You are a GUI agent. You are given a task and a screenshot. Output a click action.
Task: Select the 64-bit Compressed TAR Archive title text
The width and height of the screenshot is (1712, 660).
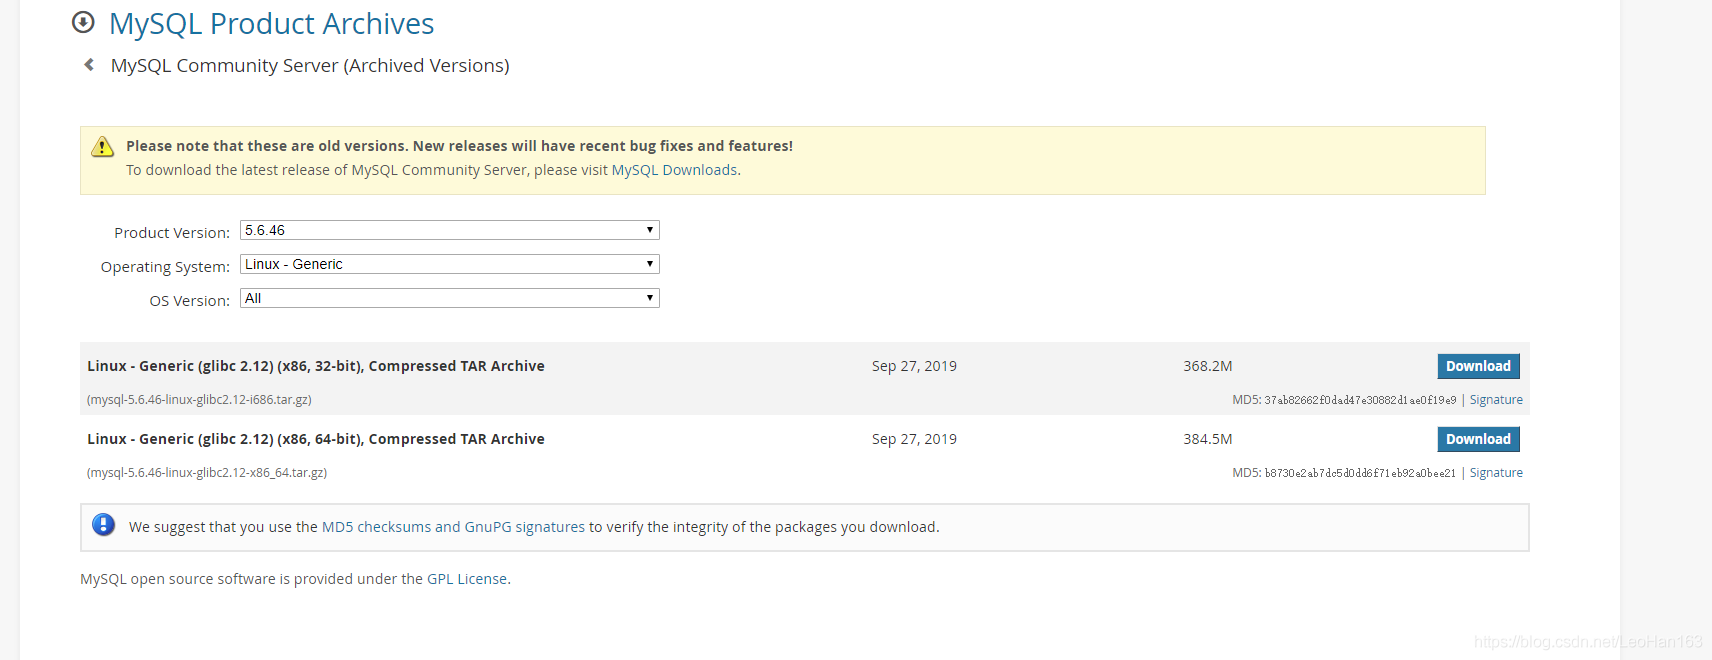coord(316,439)
